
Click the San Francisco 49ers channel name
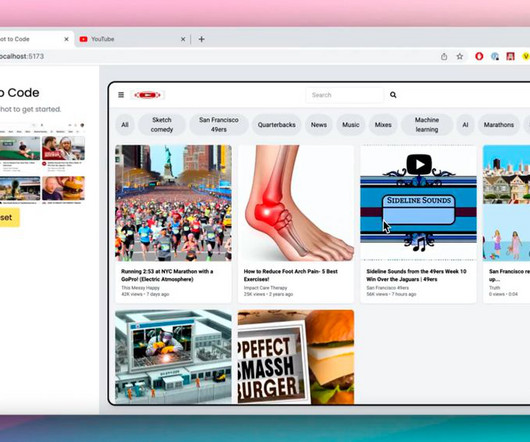[x=387, y=288]
